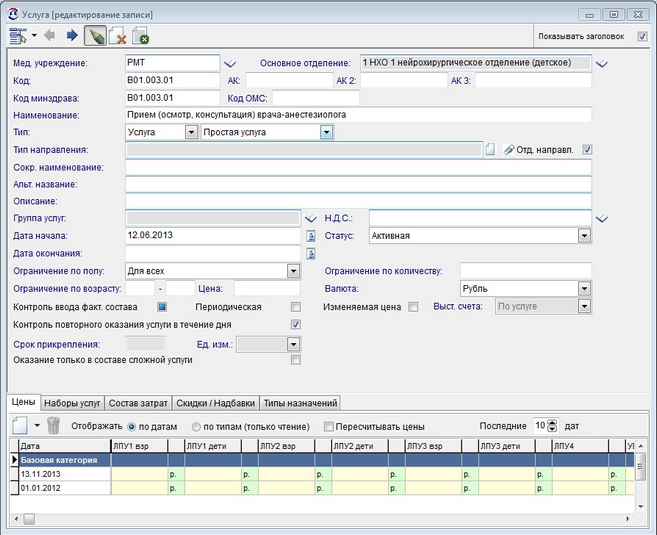Image resolution: width=657 pixels, height=535 pixels.
Task: Click the new price document icon
Action: pyautogui.click(x=20, y=426)
